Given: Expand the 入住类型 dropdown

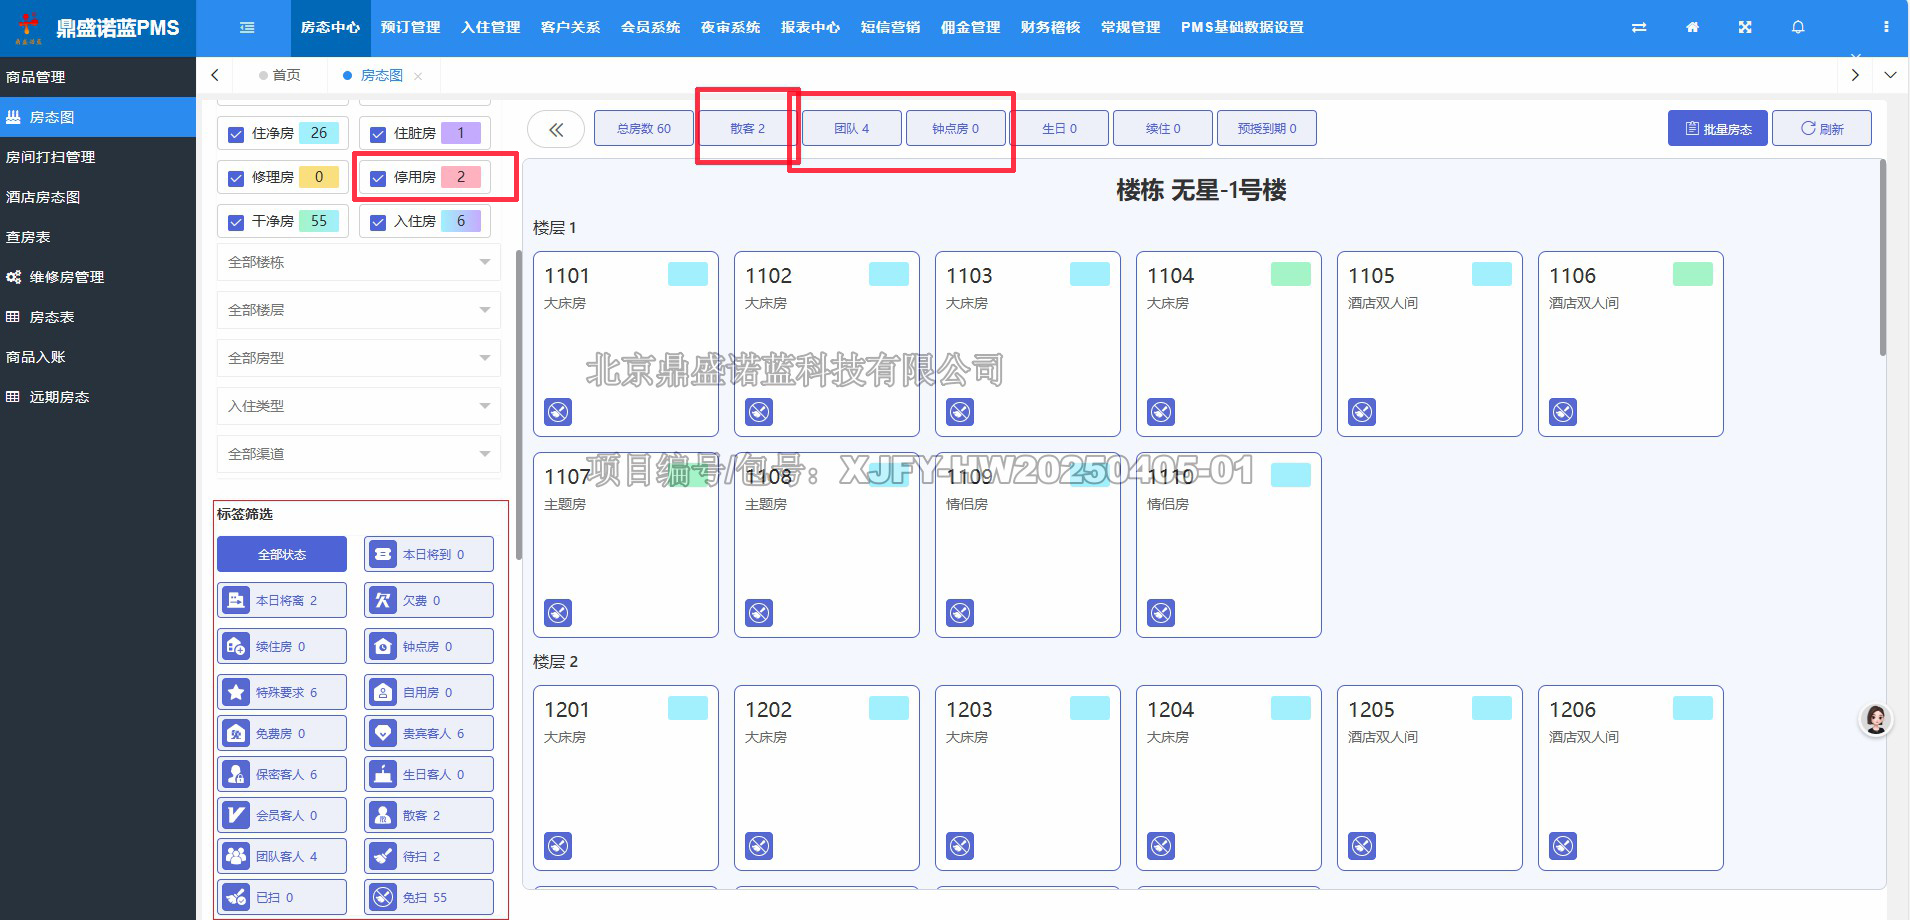Looking at the screenshot, I should 359,406.
